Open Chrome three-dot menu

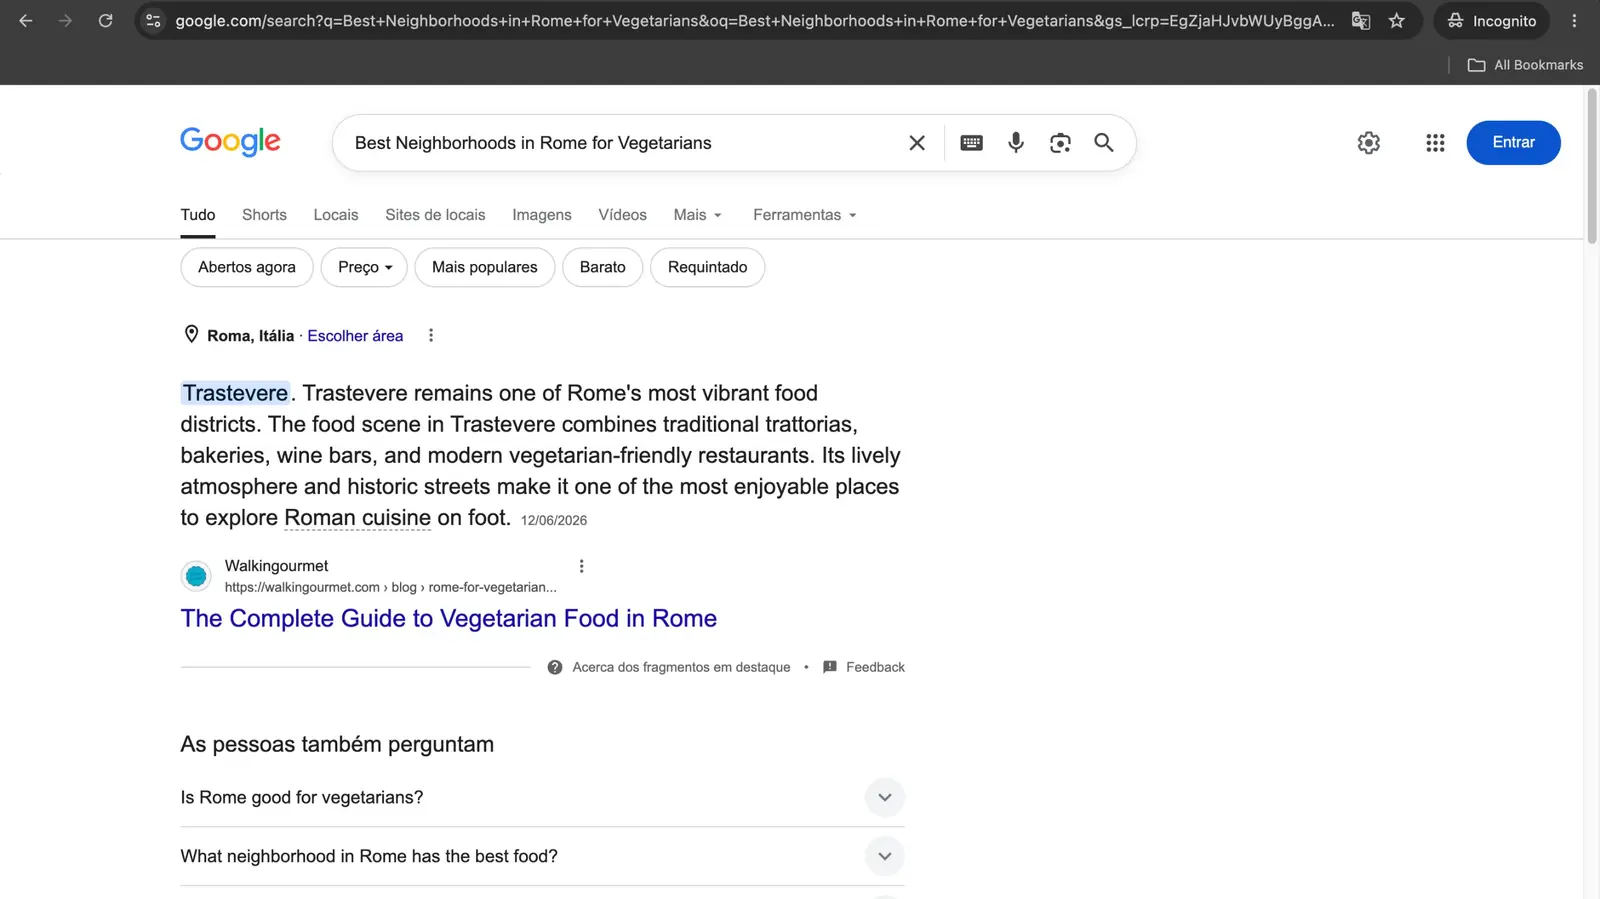[x=1574, y=20]
